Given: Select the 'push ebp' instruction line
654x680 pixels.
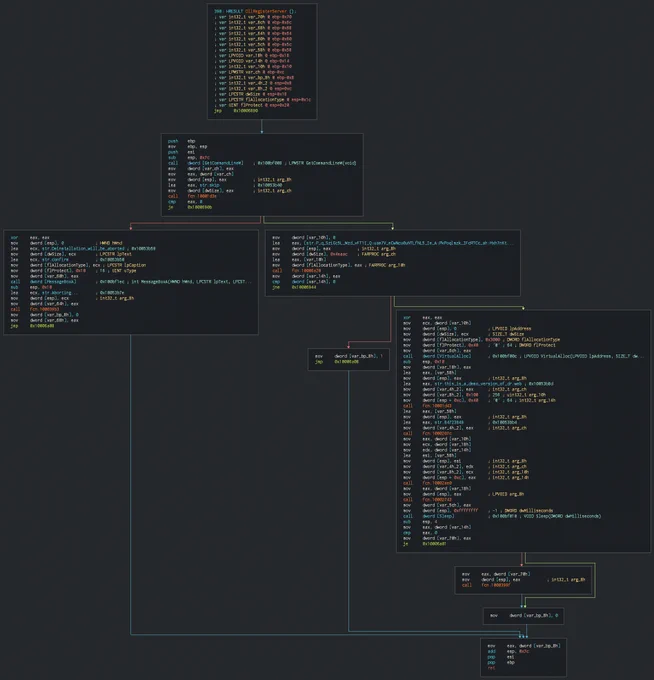Looking at the screenshot, I should 181,141.
